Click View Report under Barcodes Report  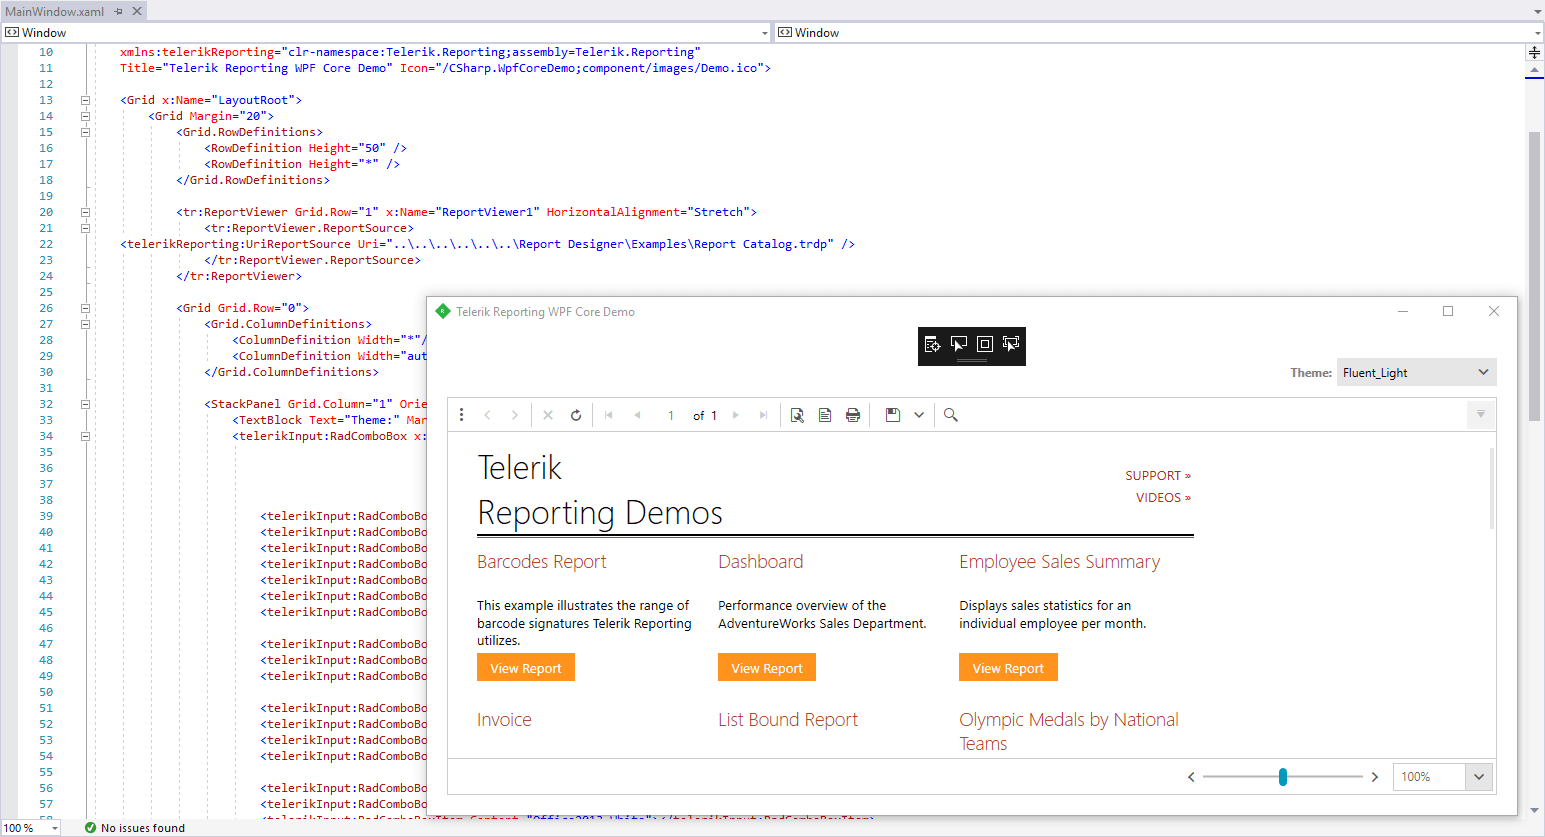click(x=526, y=668)
